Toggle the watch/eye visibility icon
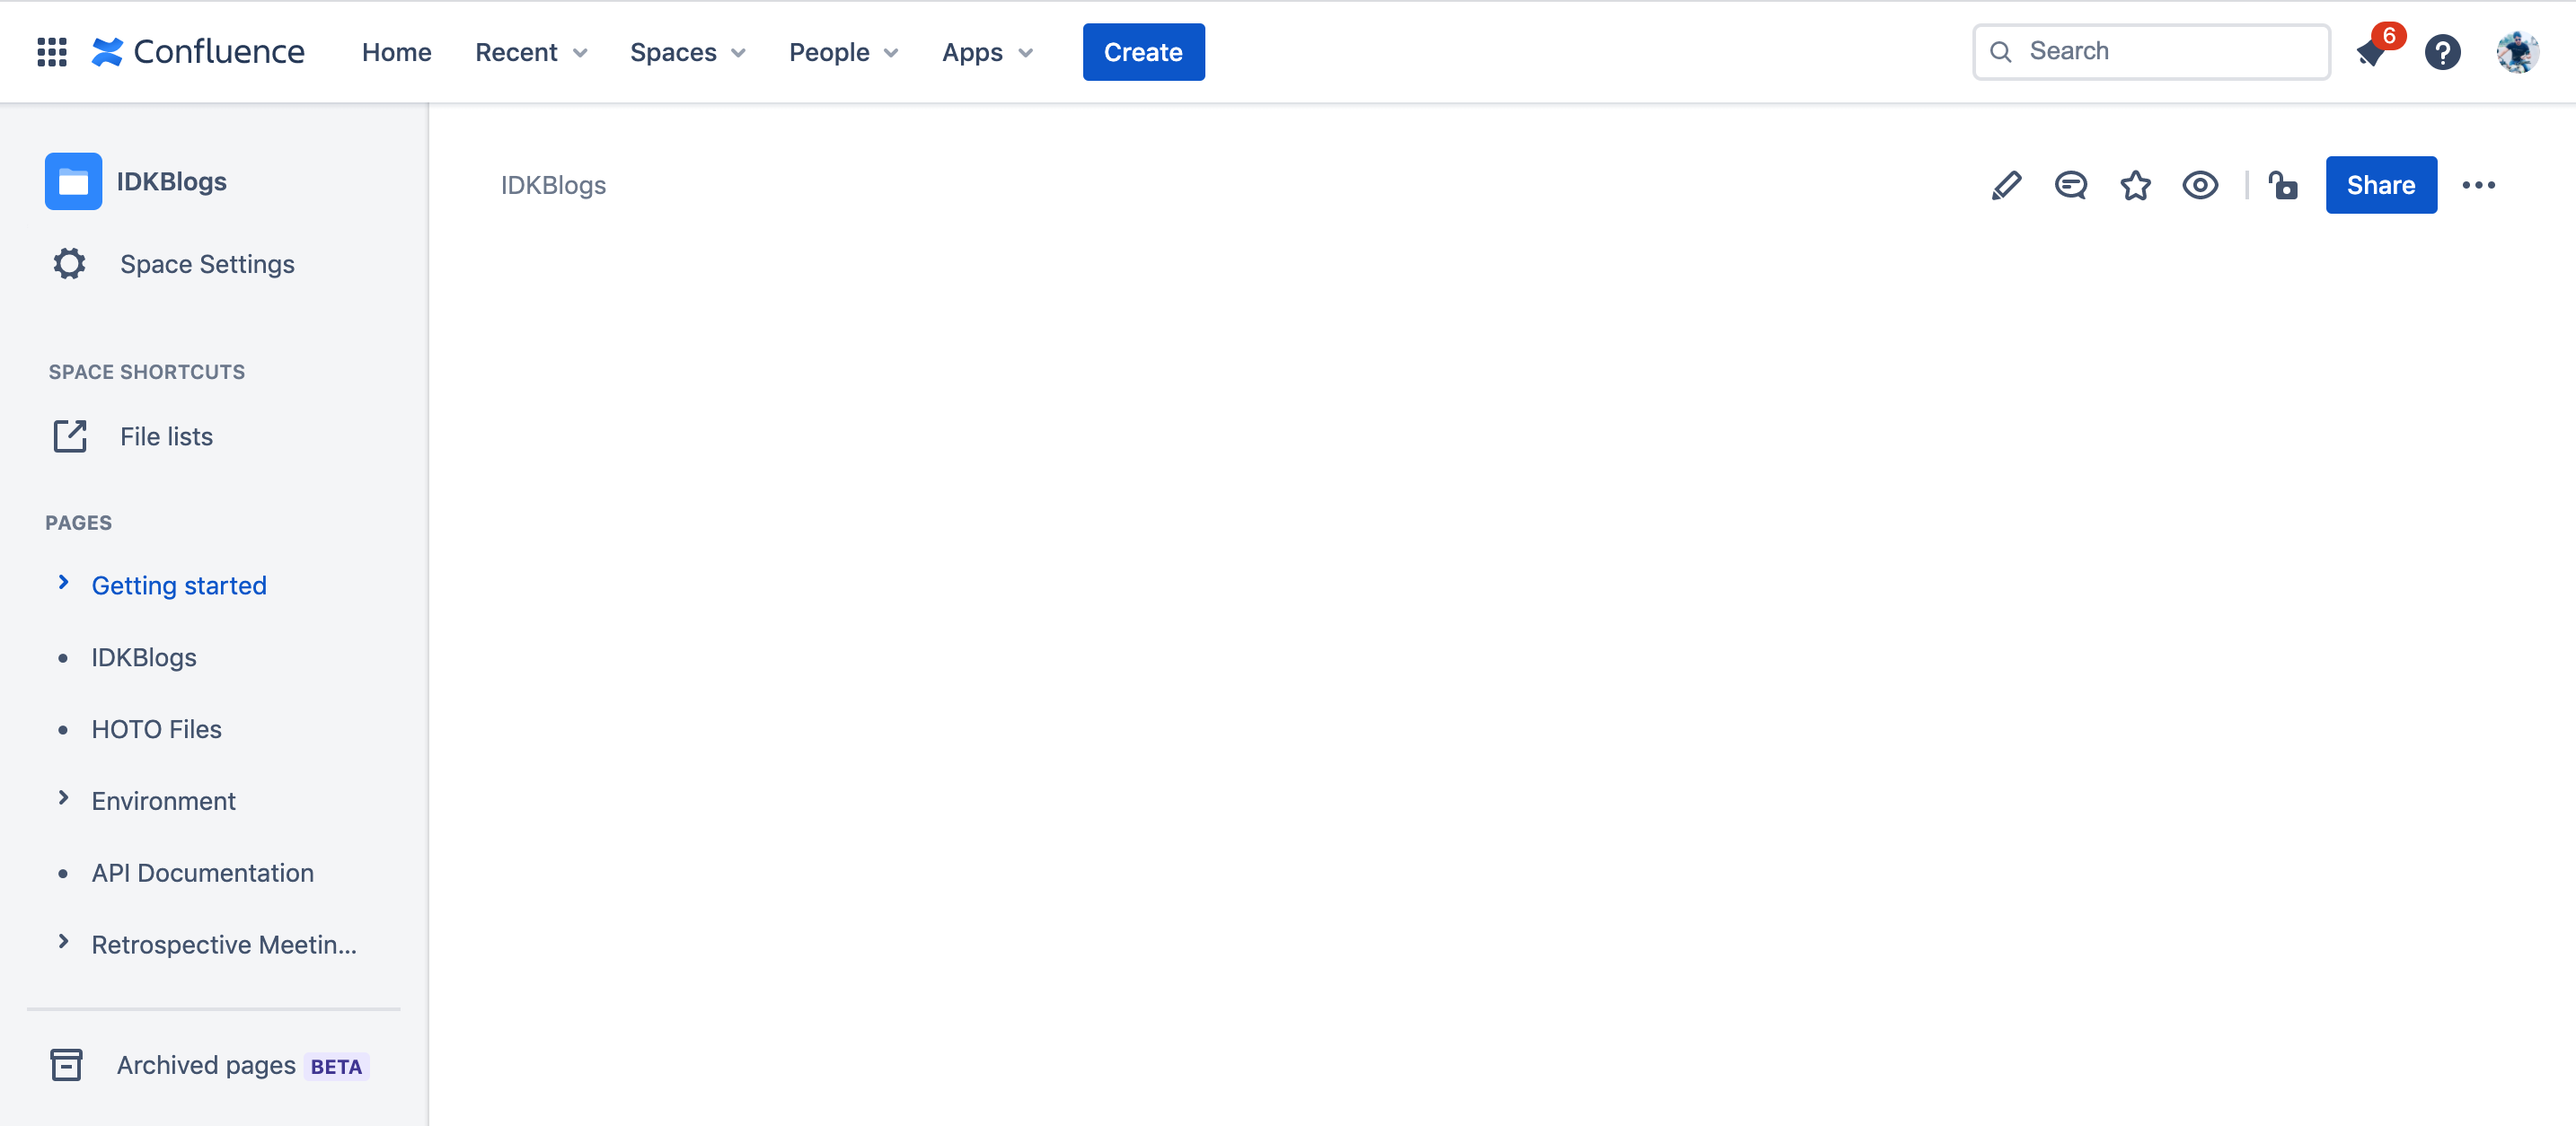This screenshot has width=2576, height=1126. pos(2201,184)
